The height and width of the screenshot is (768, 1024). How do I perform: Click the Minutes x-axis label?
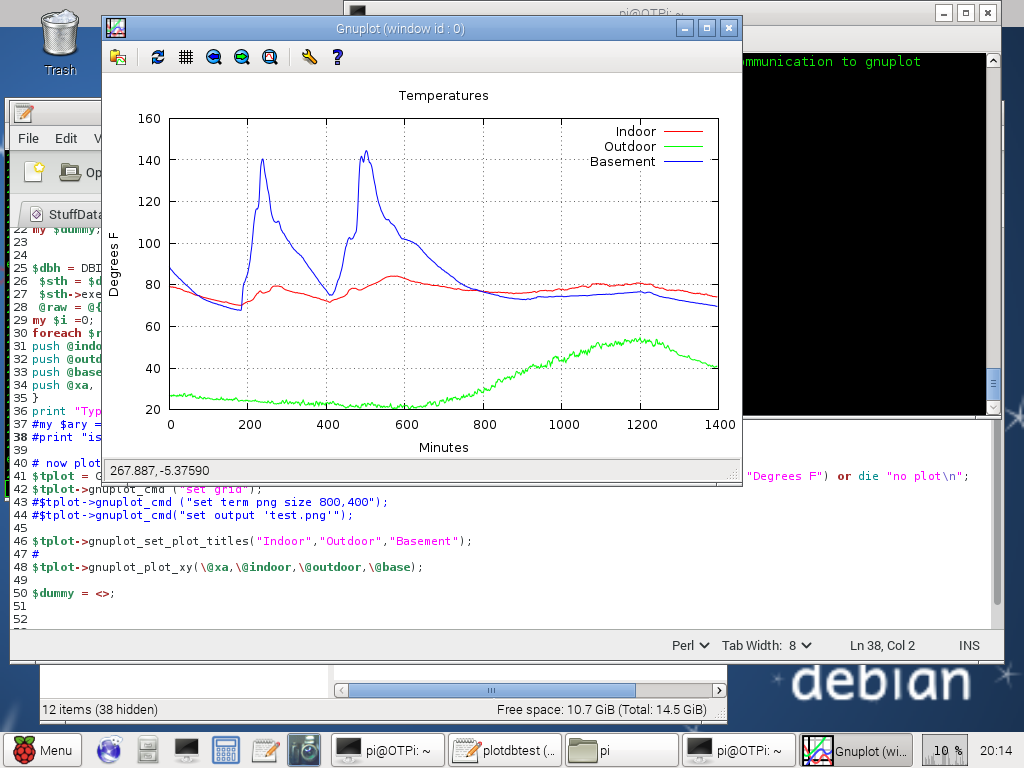coord(443,447)
